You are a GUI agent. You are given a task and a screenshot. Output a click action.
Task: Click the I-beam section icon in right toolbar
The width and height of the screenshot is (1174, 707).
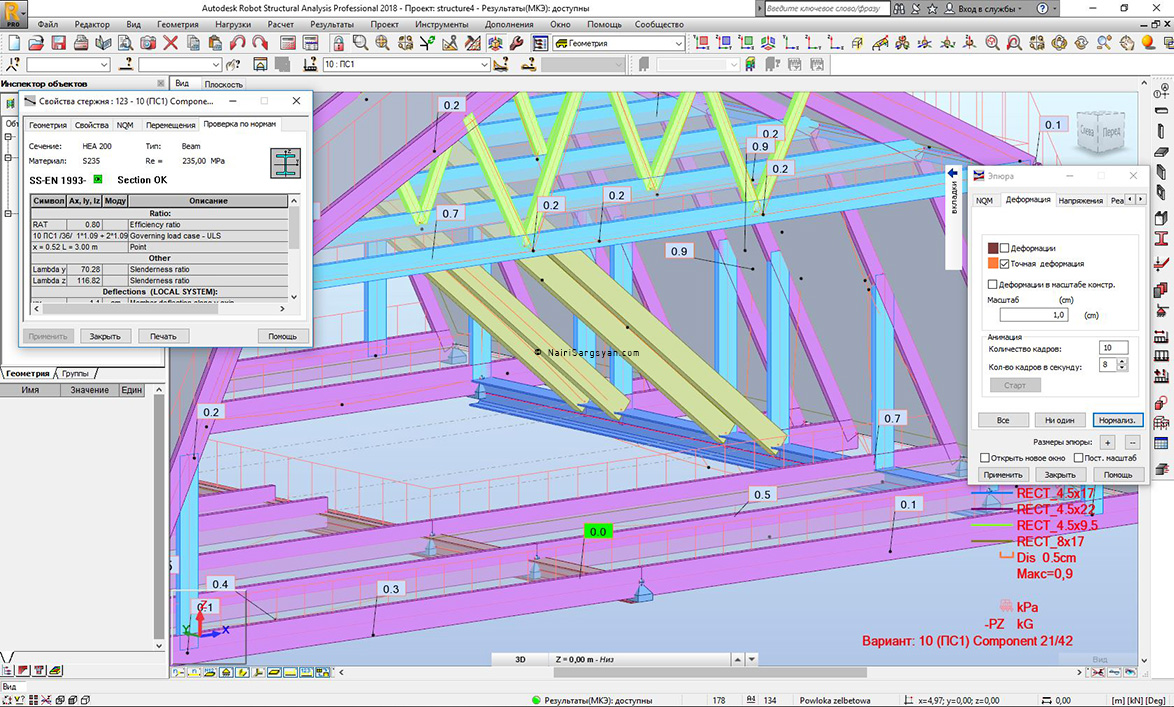click(x=1161, y=239)
